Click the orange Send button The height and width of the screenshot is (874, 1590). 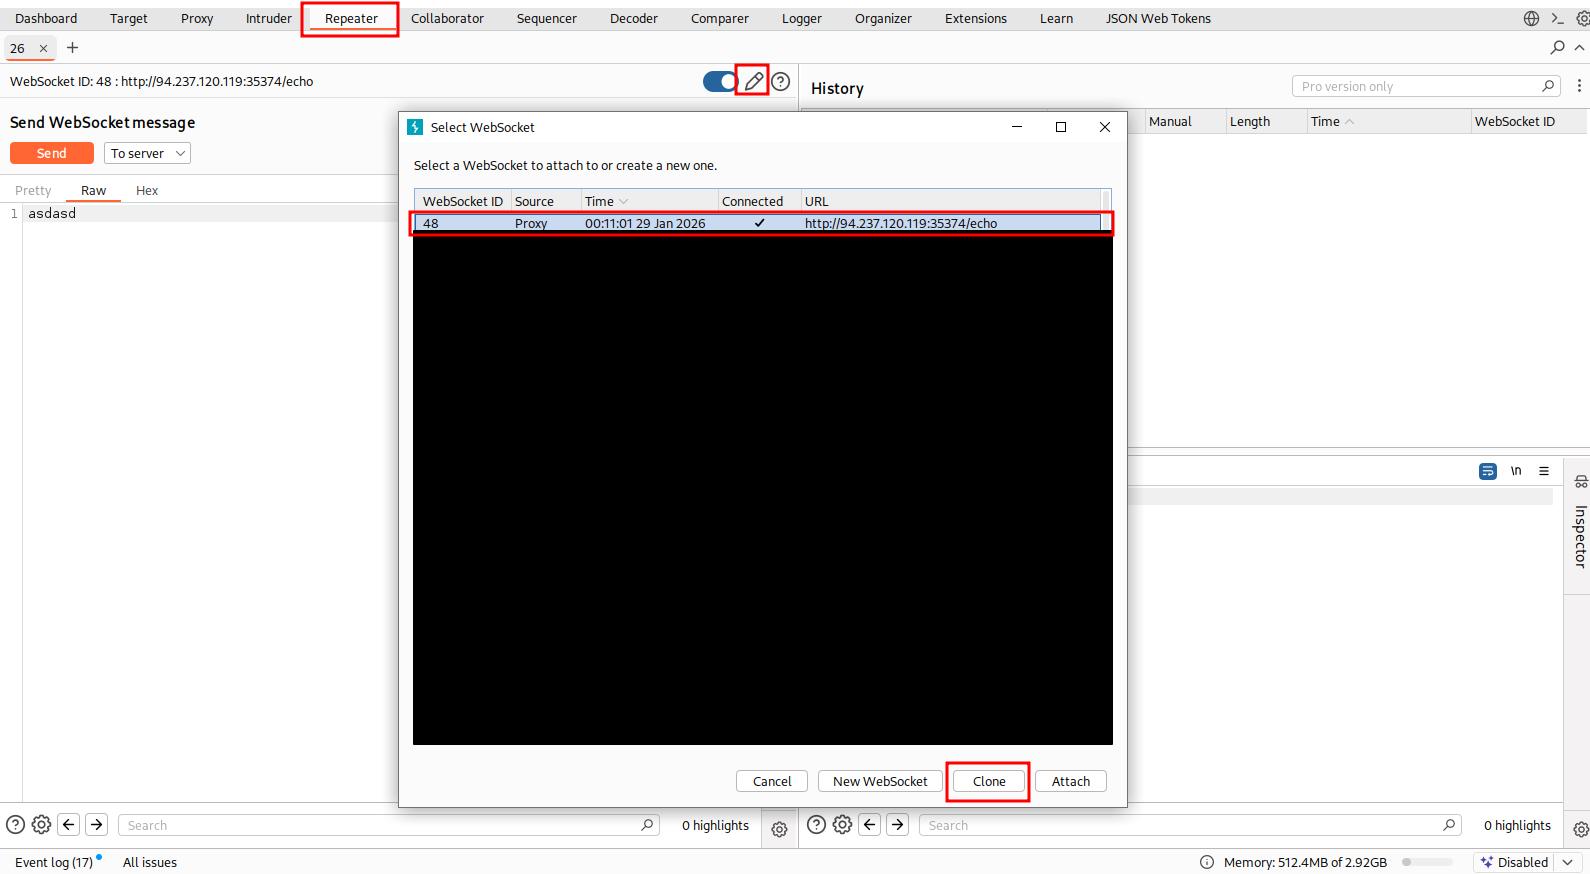pyautogui.click(x=51, y=153)
